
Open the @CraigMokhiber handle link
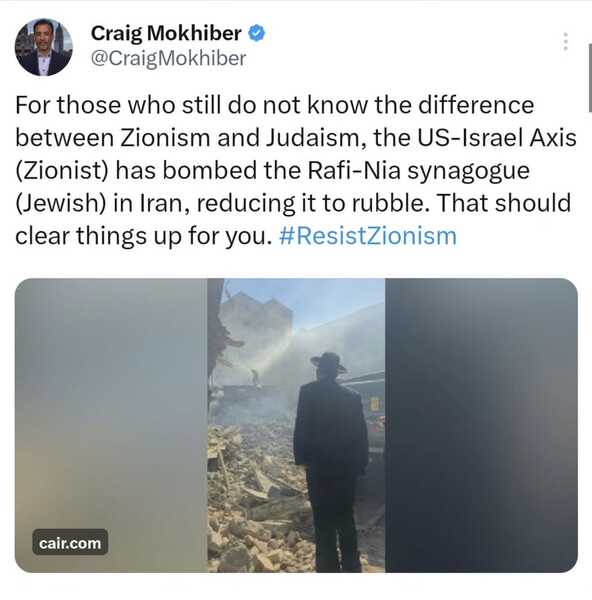(168, 59)
